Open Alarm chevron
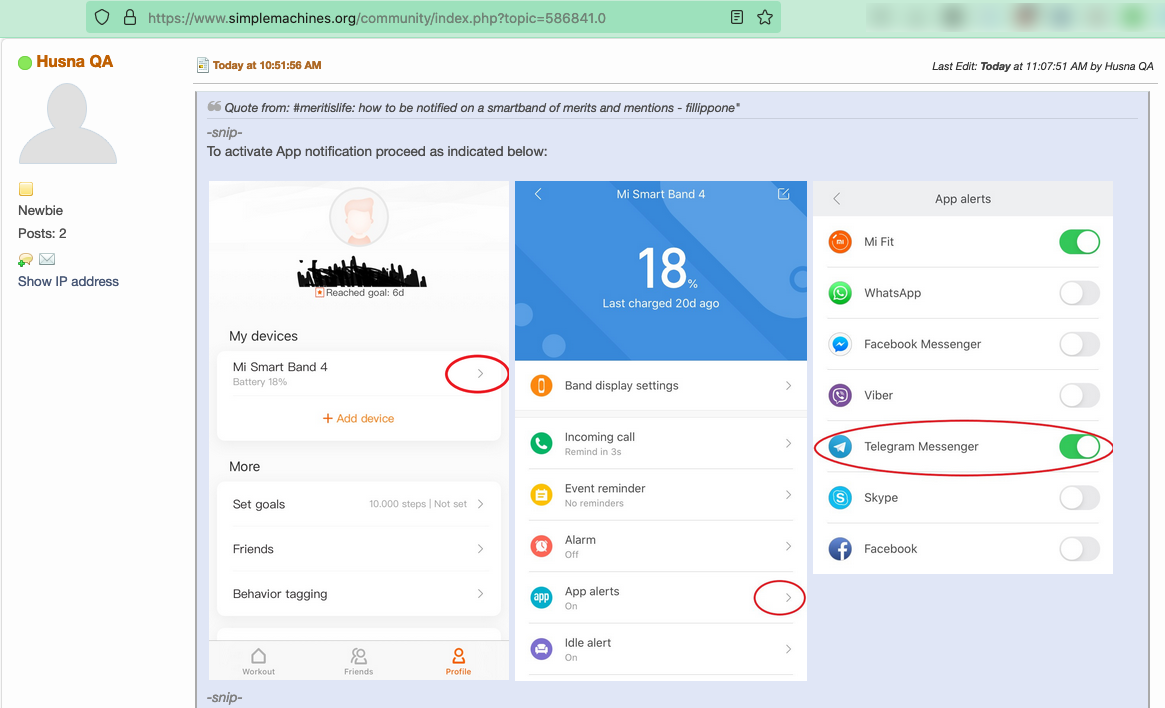The image size is (1165, 708). (788, 546)
